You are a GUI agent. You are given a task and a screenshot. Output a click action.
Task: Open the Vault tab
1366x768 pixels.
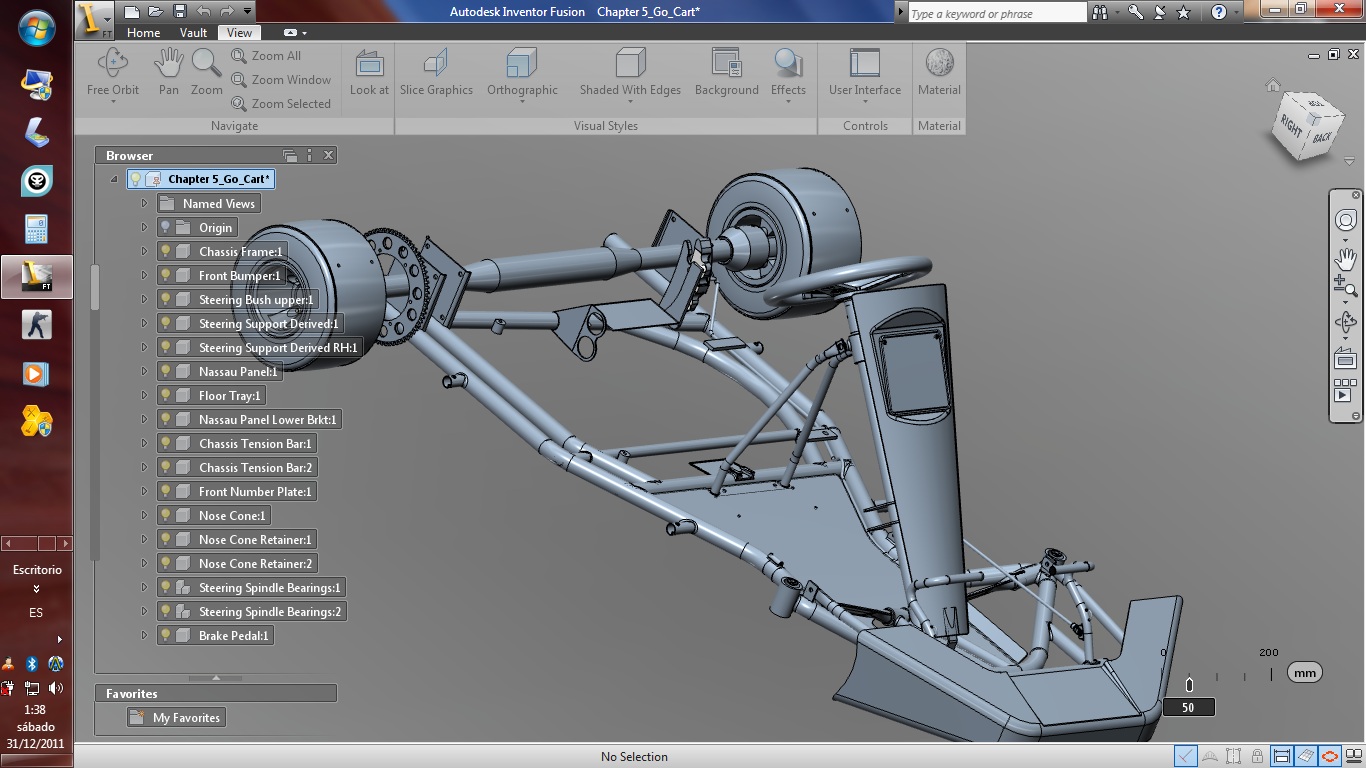[192, 32]
